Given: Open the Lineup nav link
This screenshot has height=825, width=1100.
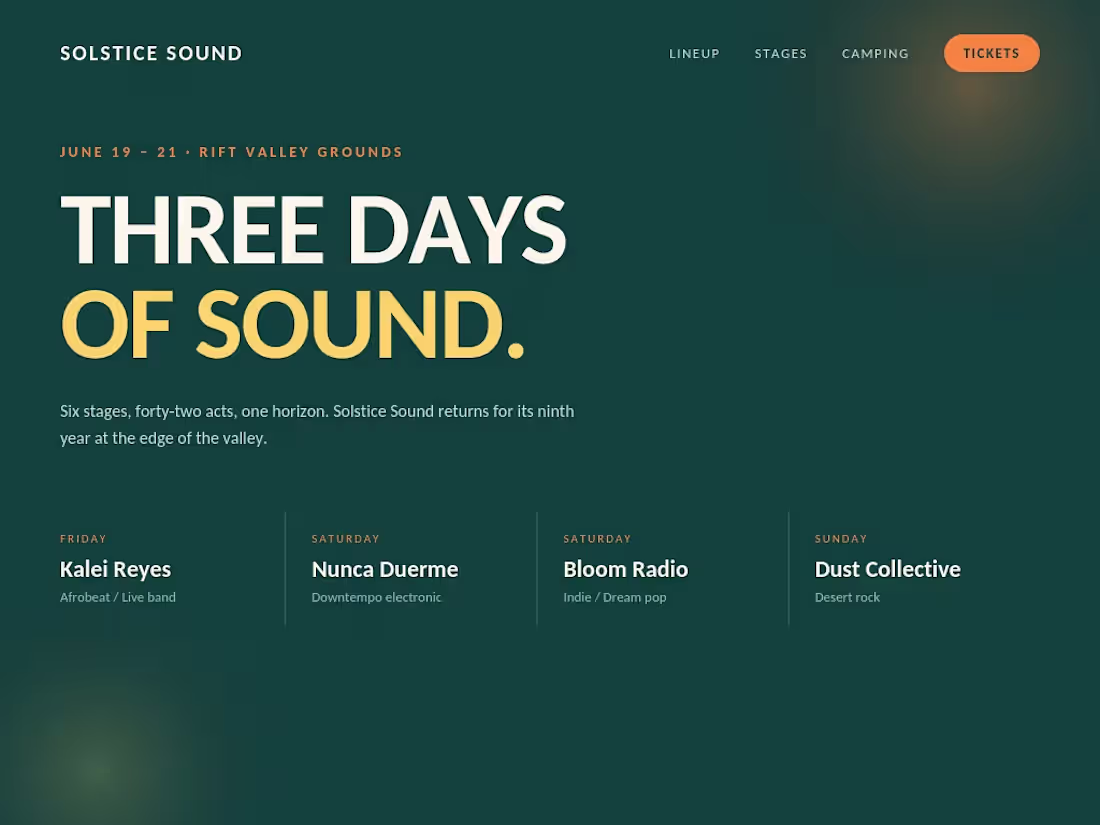Looking at the screenshot, I should coord(694,53).
